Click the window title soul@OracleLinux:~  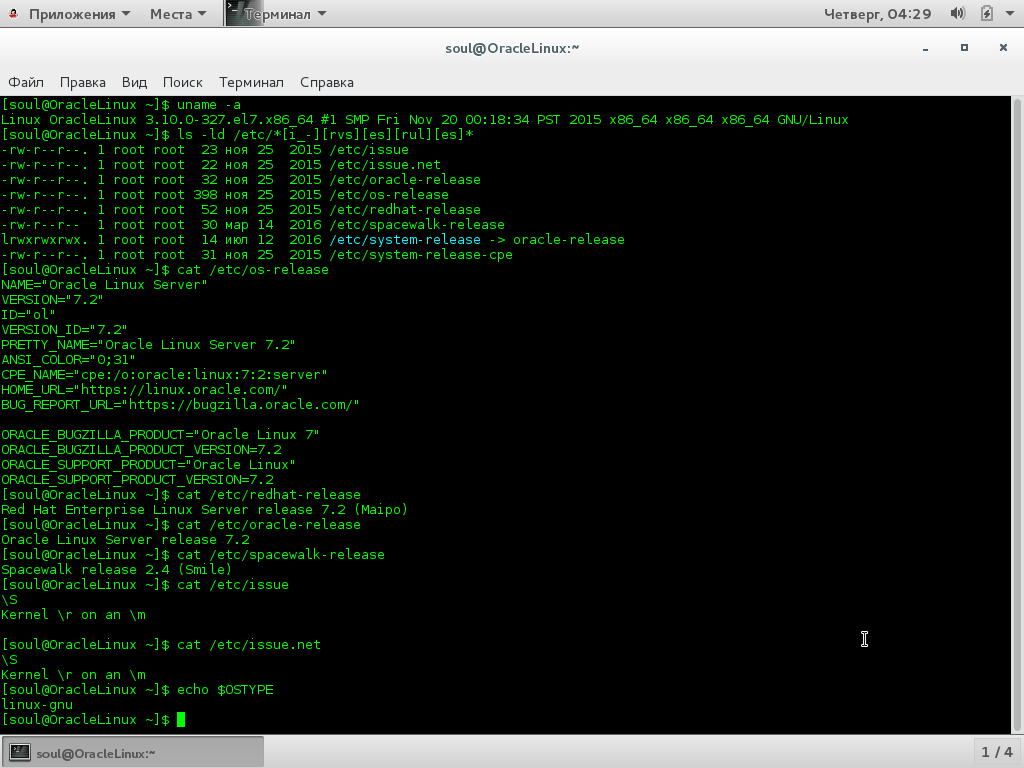coord(512,48)
